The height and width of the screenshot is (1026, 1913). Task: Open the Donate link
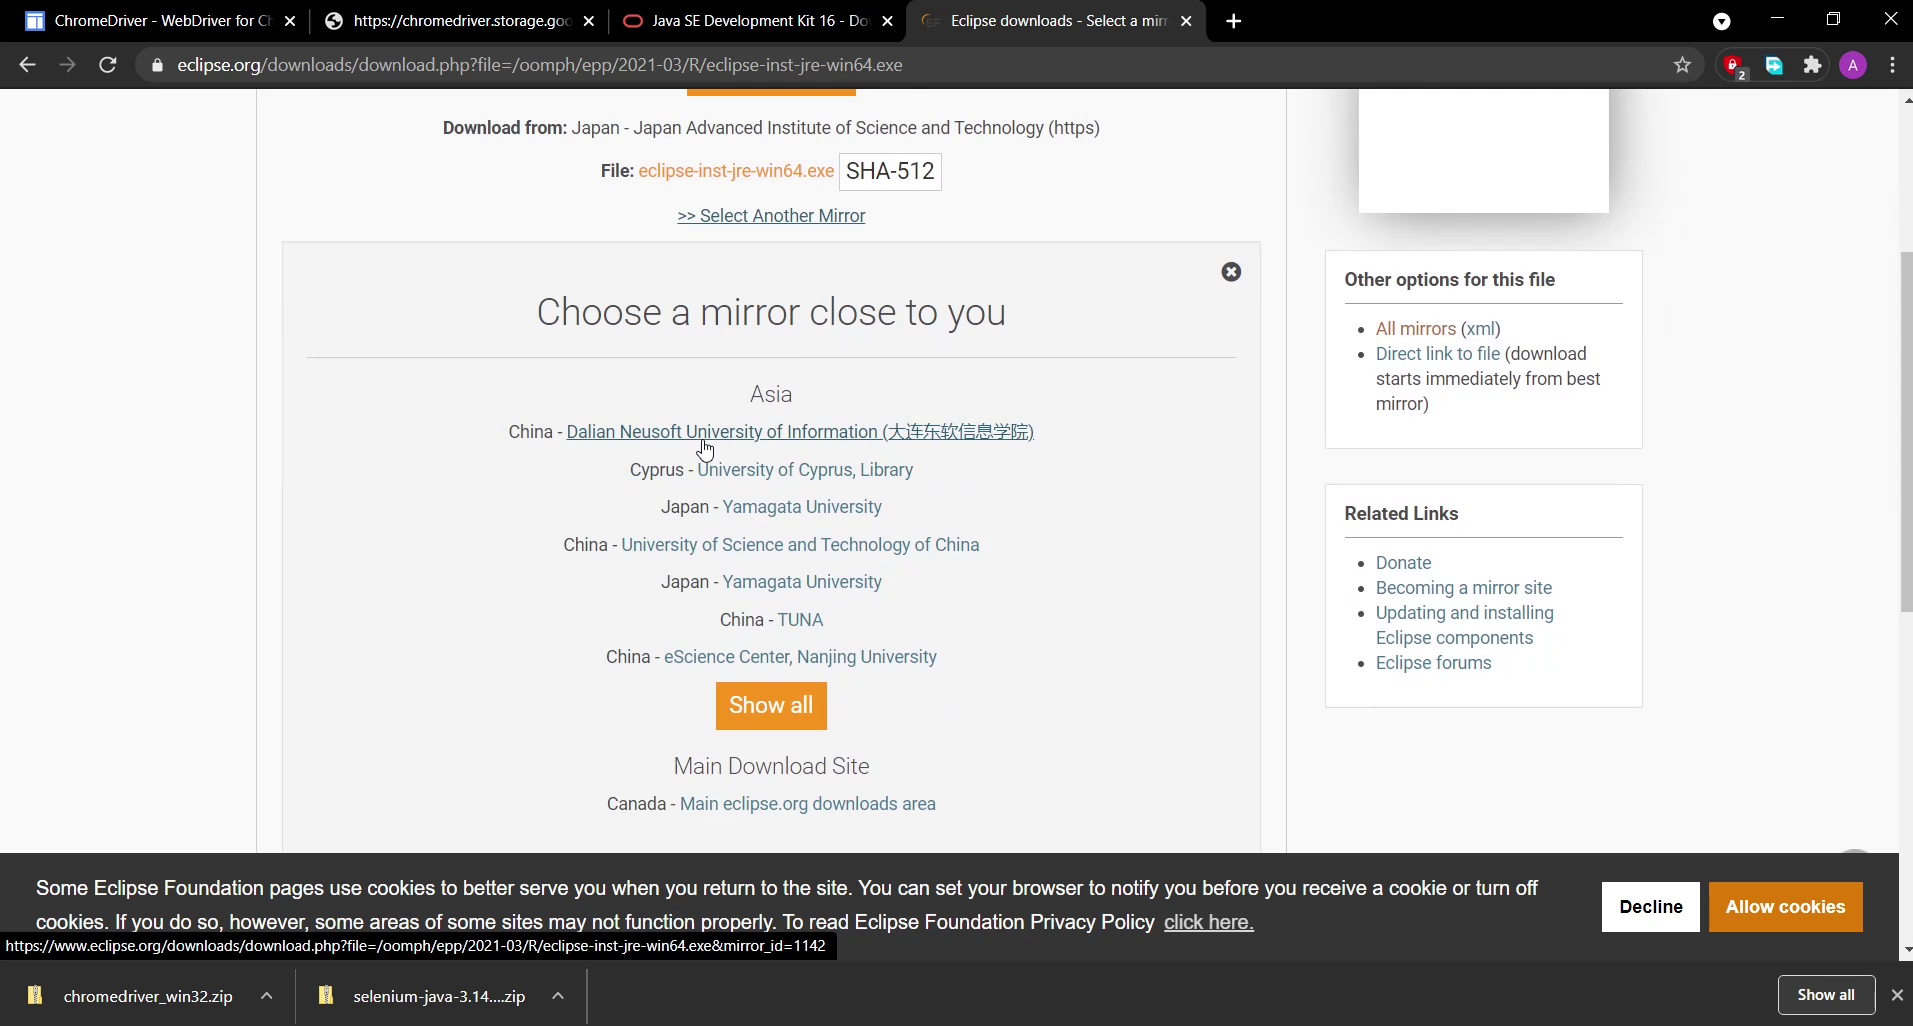(x=1403, y=563)
